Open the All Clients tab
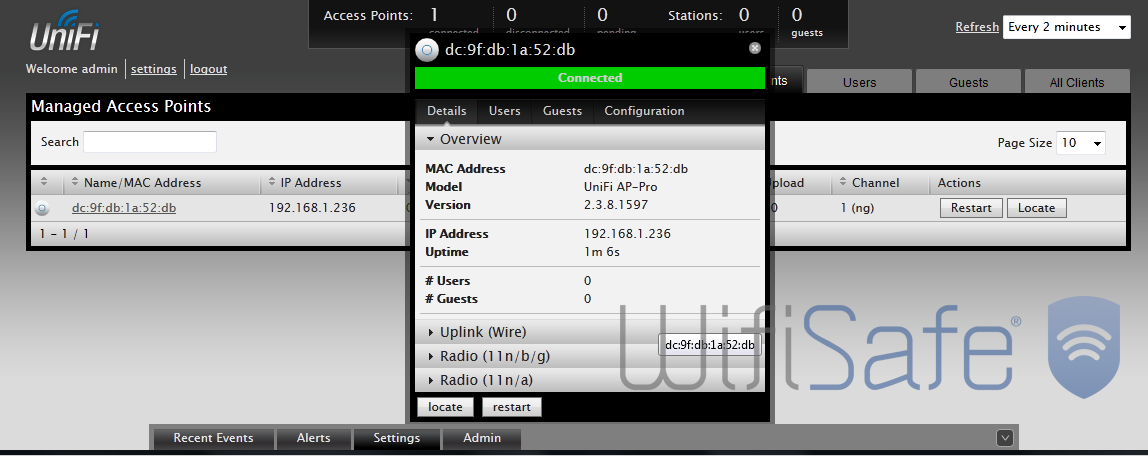The height and width of the screenshot is (456, 1148). (1077, 83)
